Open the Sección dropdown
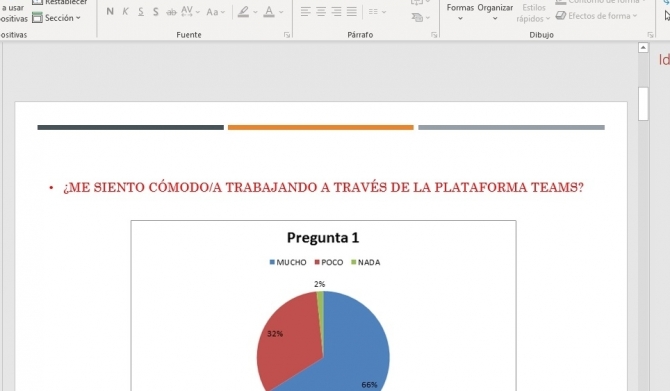This screenshot has width=670, height=391. (x=57, y=18)
